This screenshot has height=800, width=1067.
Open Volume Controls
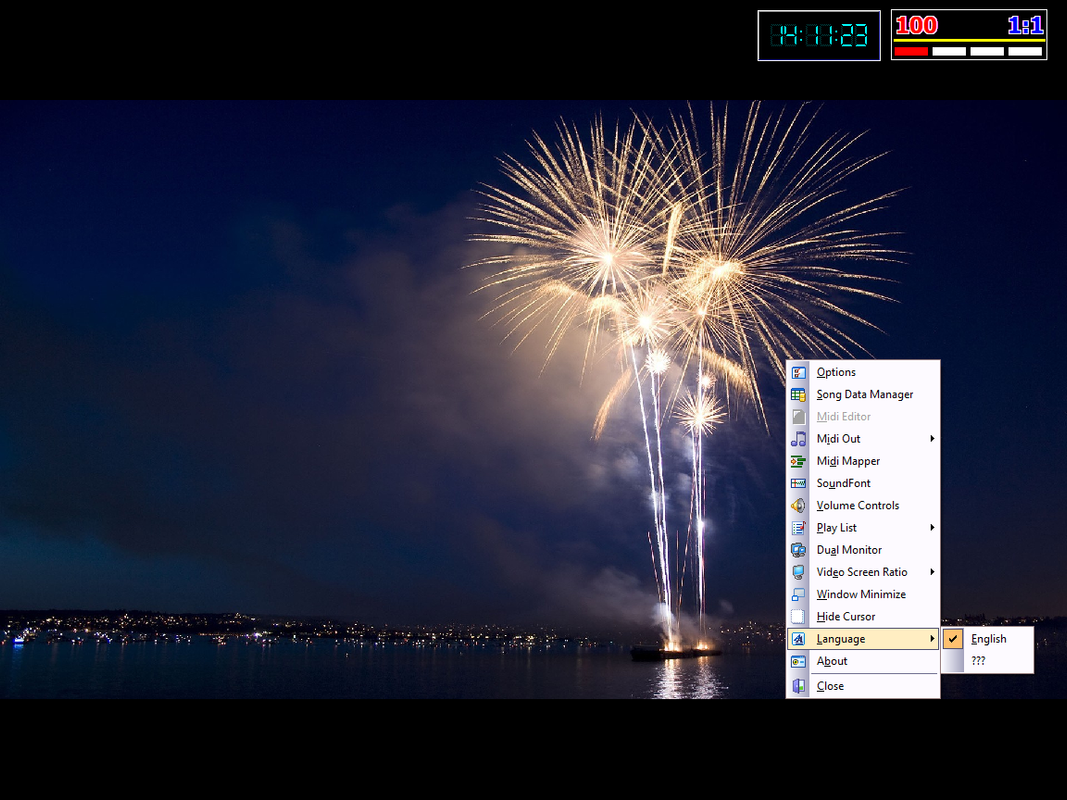[863, 505]
